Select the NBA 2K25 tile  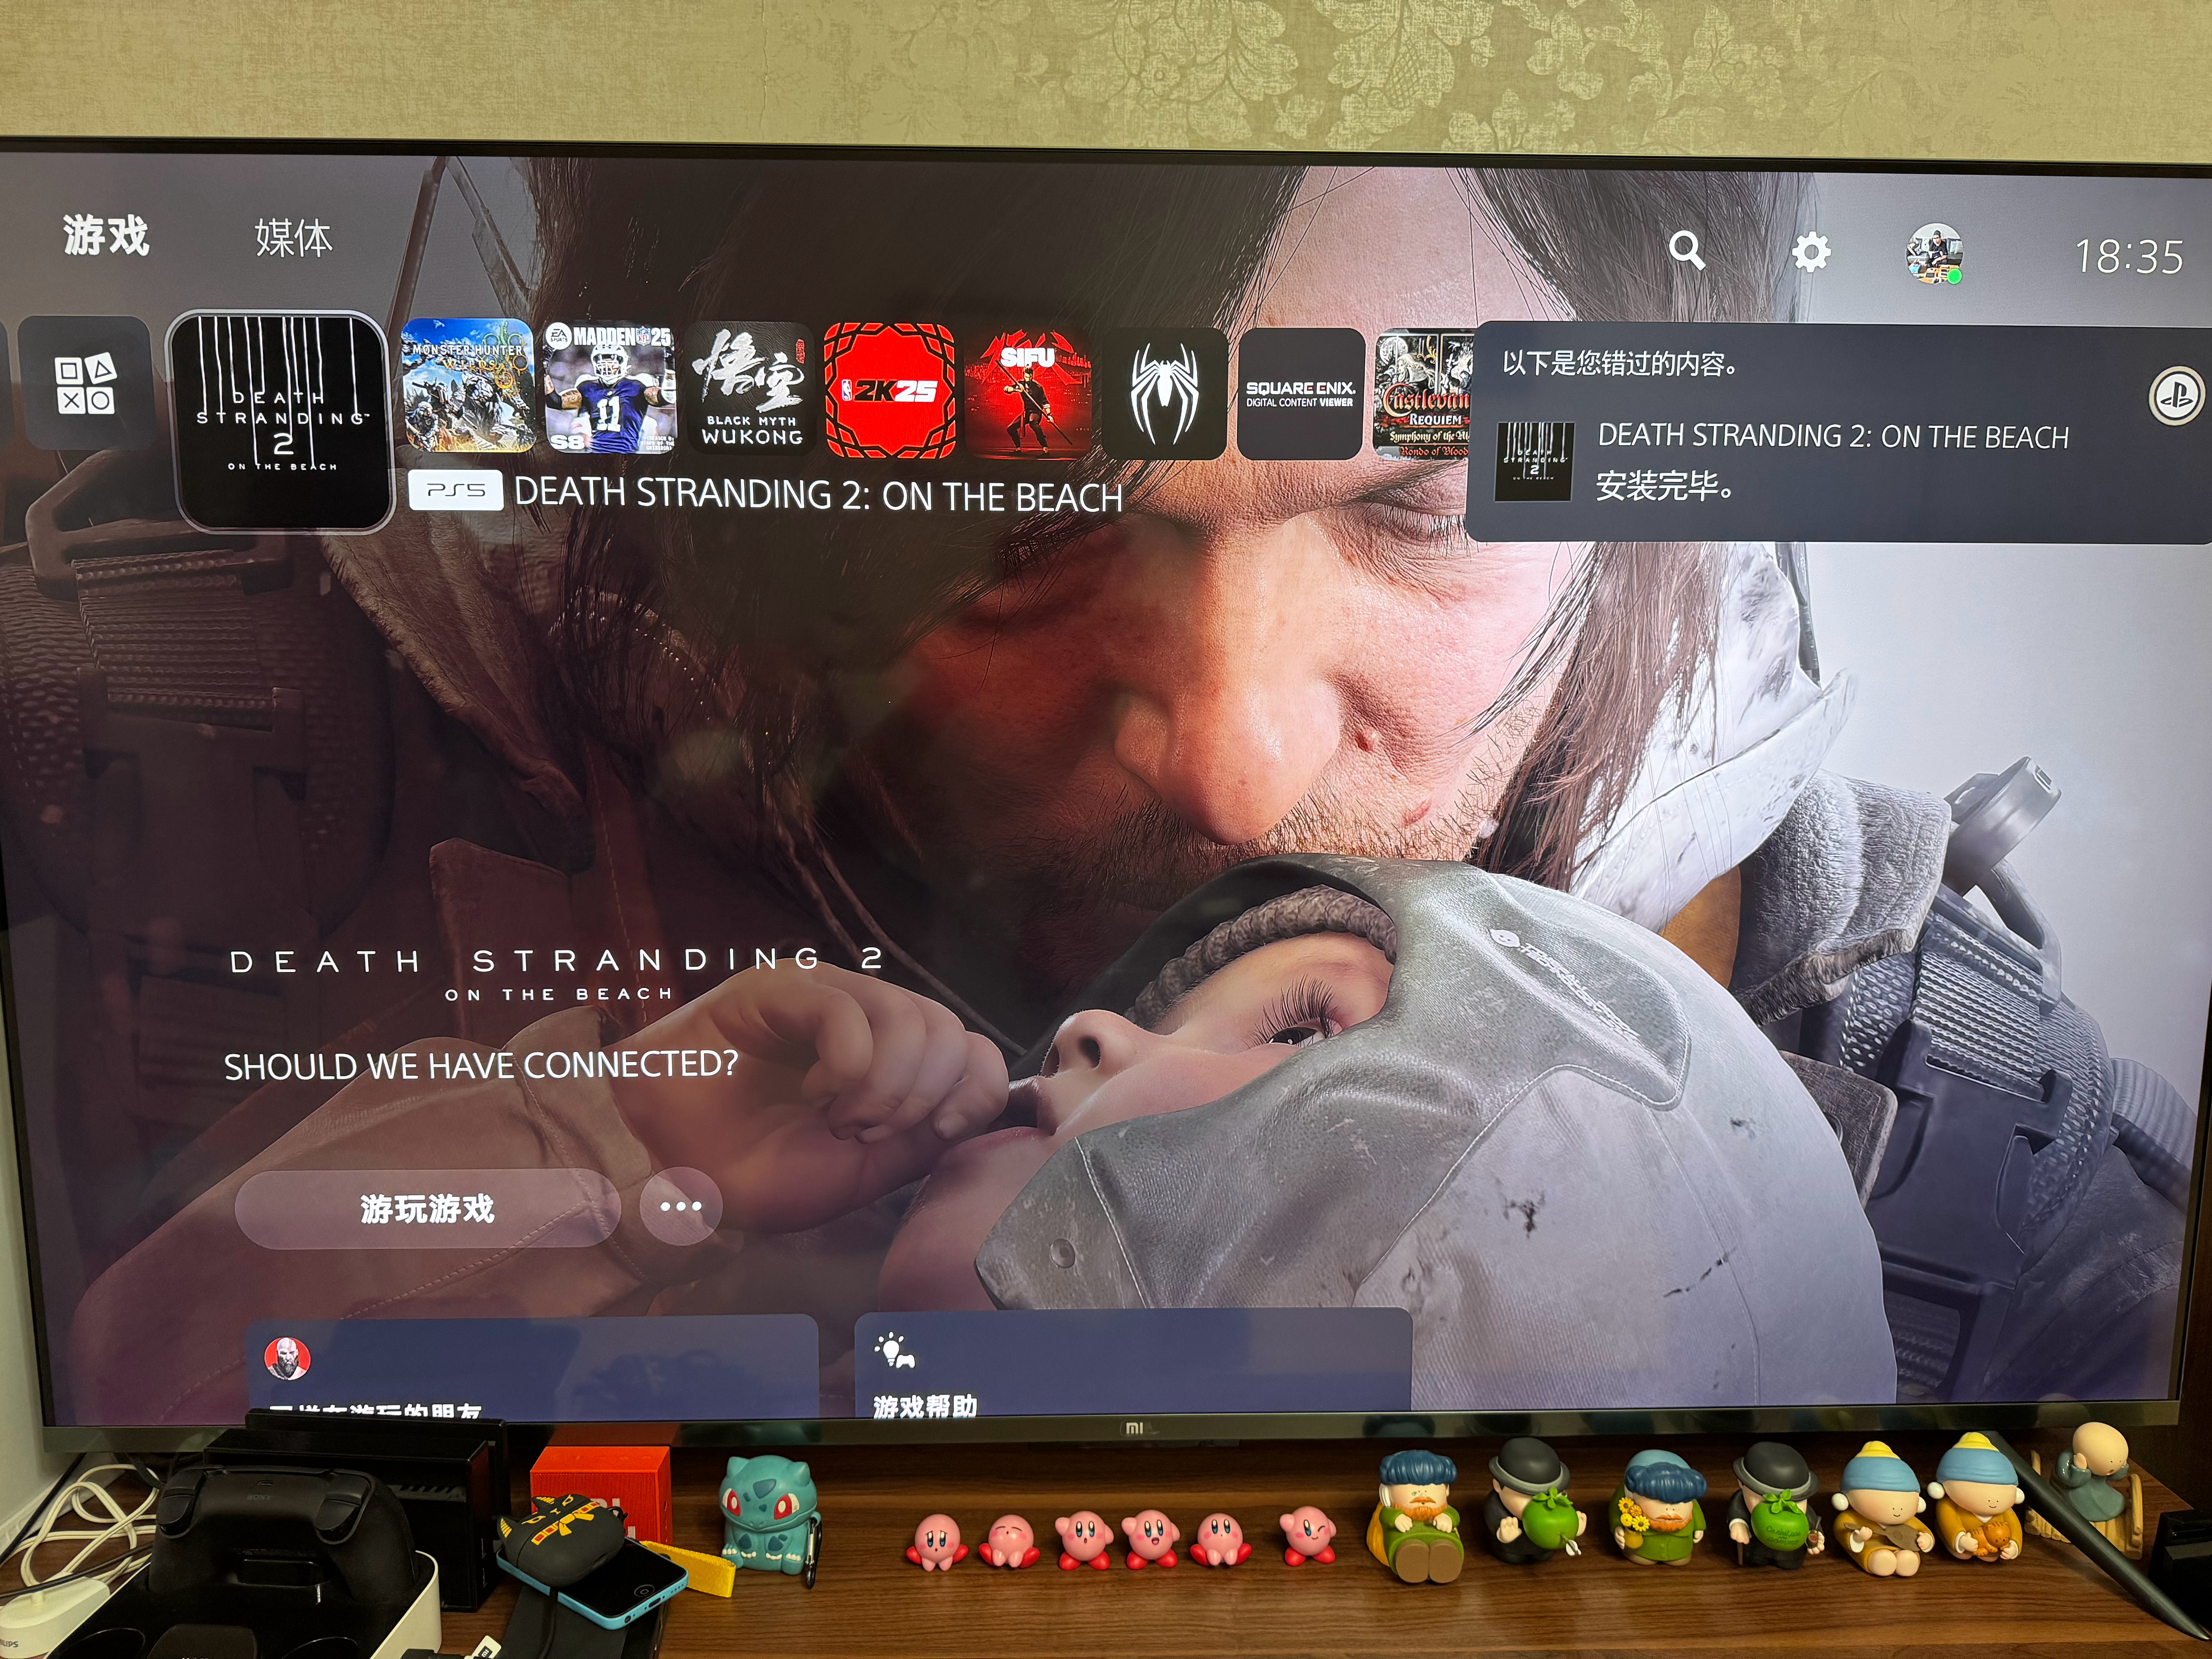pyautogui.click(x=889, y=391)
